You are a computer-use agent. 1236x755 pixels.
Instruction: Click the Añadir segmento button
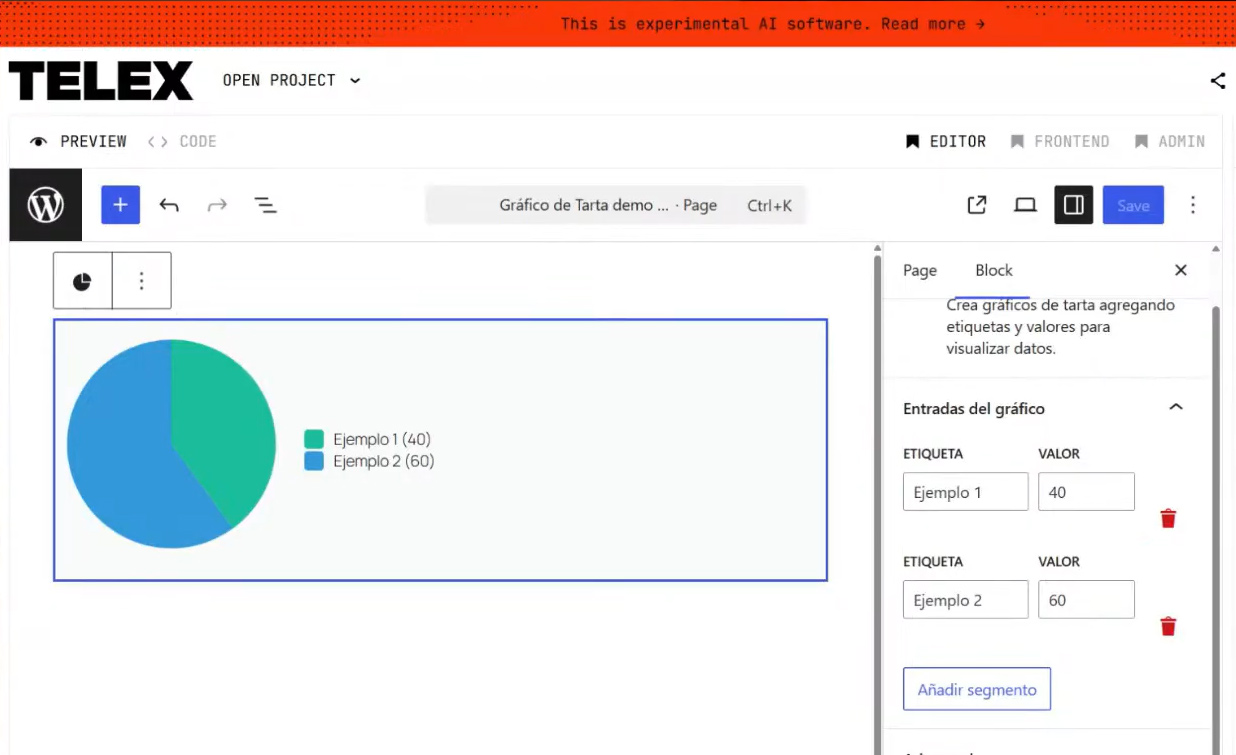point(976,689)
